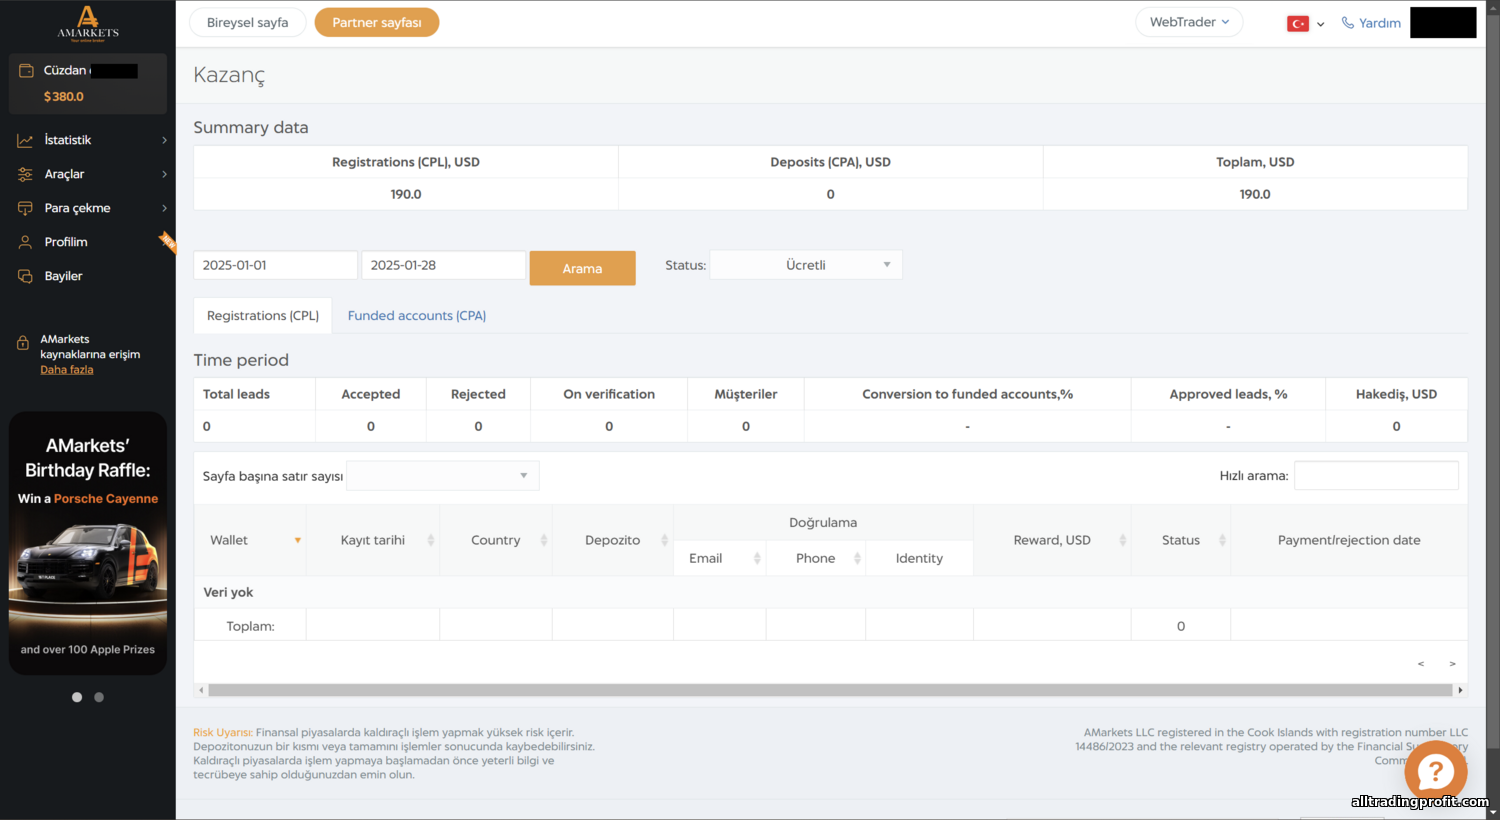Click the horizontal table scrollbar
Viewport: 1500px width, 820px height.
[x=830, y=690]
